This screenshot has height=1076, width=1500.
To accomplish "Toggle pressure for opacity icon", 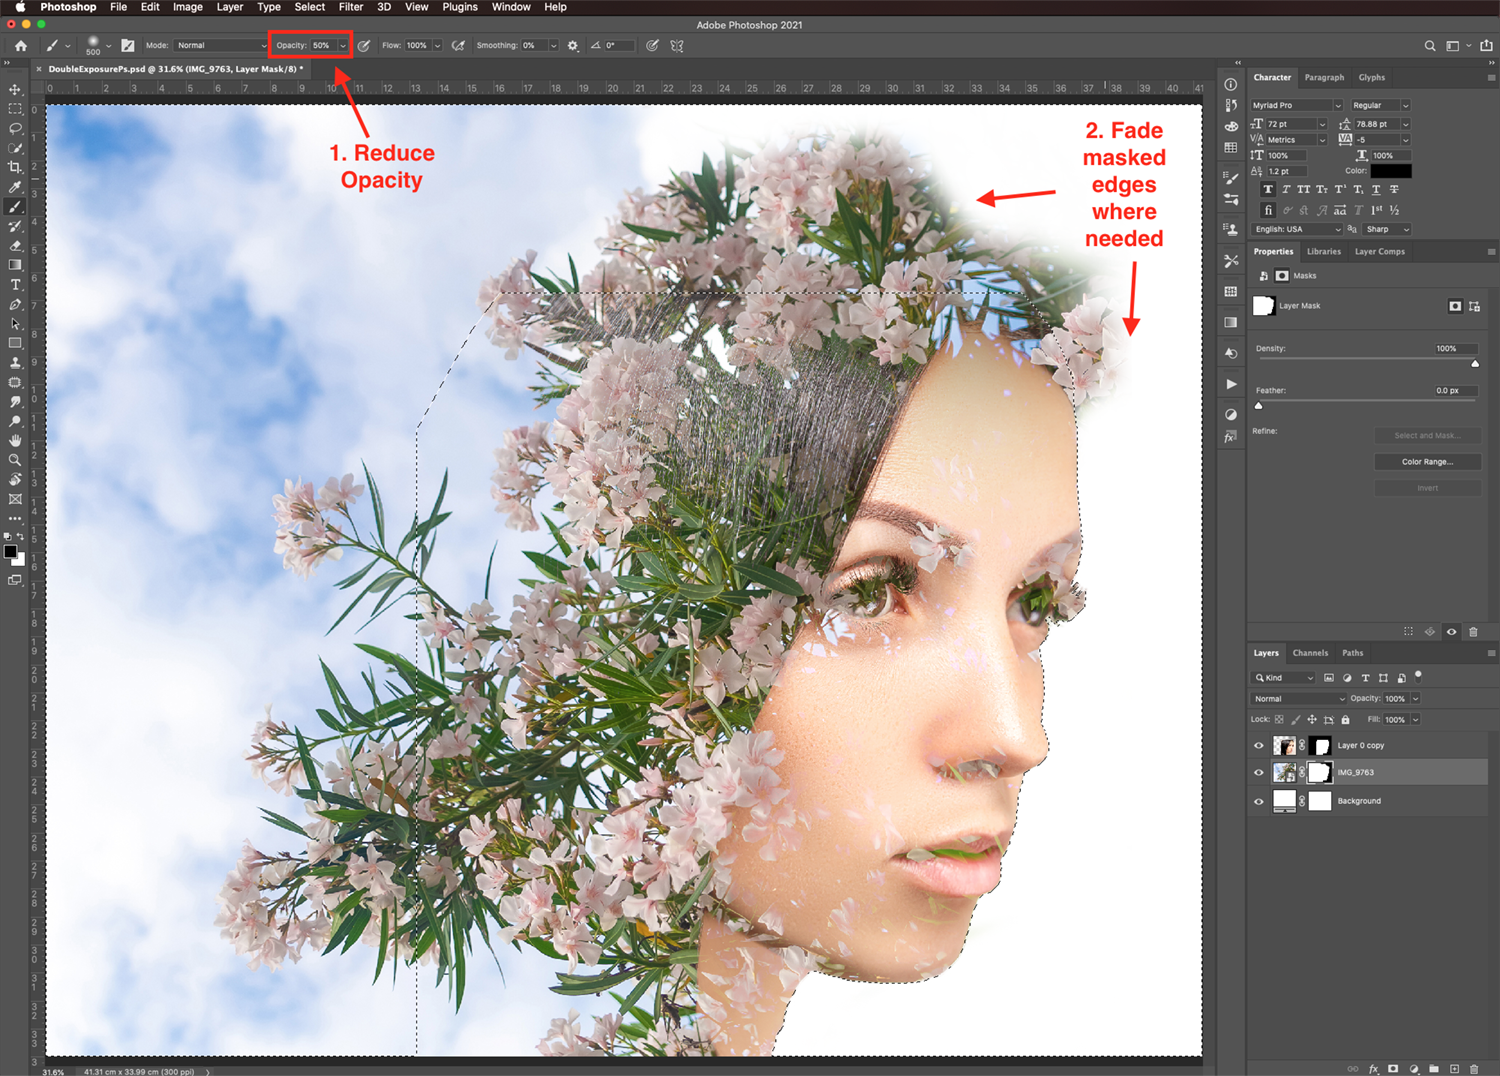I will (364, 46).
